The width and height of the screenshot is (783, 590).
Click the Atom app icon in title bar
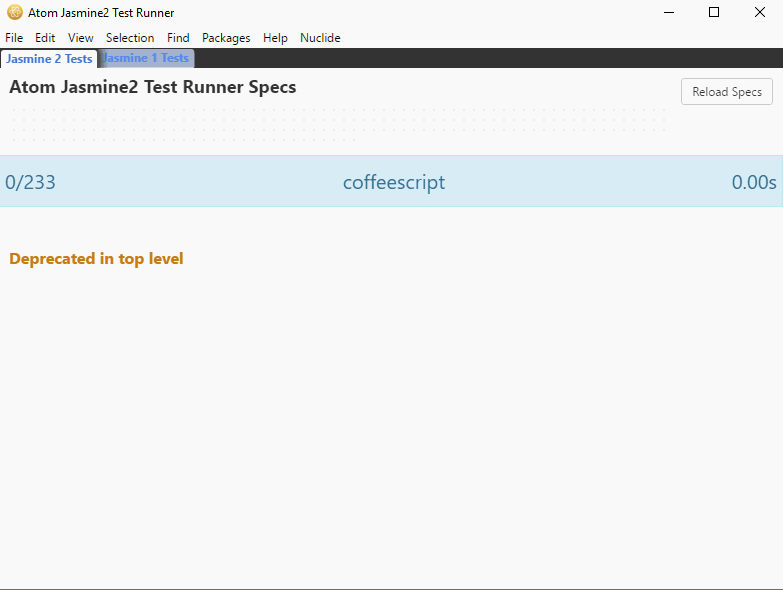pyautogui.click(x=15, y=12)
